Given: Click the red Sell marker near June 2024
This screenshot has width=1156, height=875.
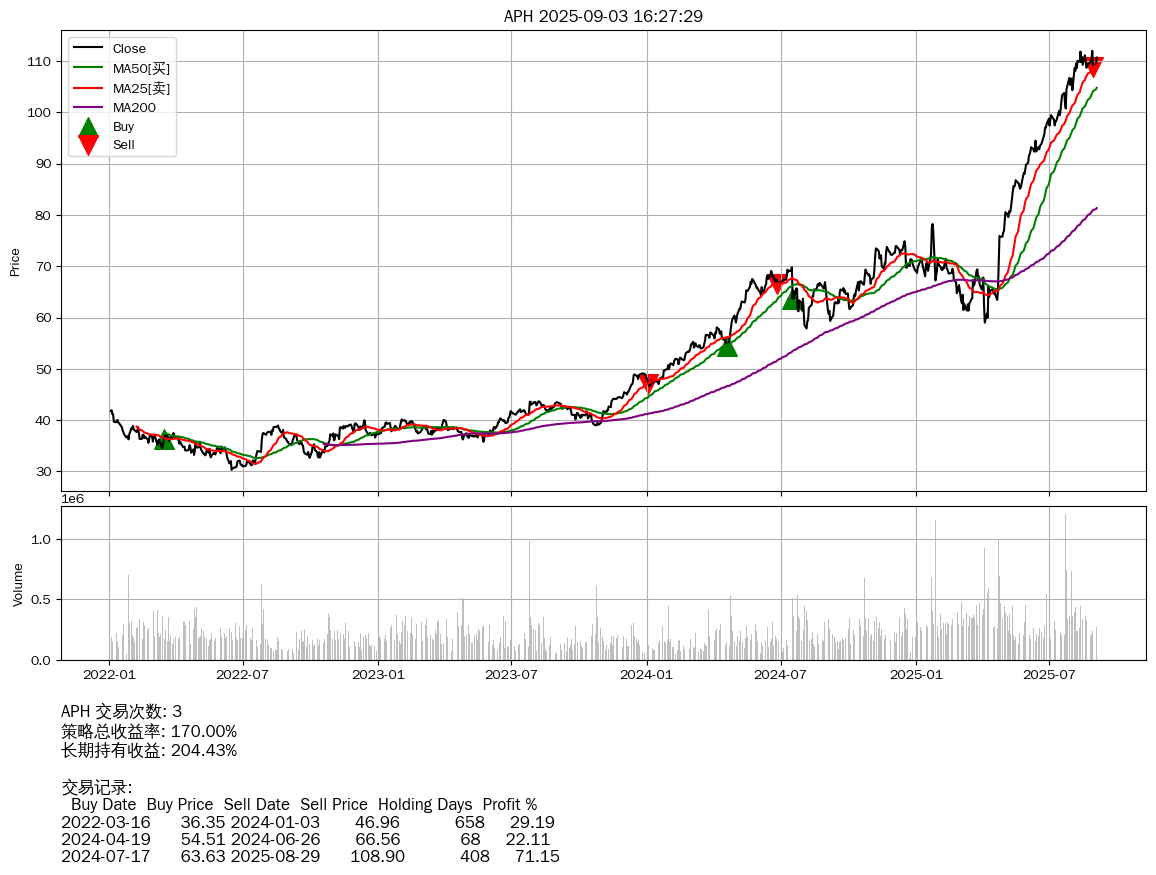Looking at the screenshot, I should click(x=777, y=284).
